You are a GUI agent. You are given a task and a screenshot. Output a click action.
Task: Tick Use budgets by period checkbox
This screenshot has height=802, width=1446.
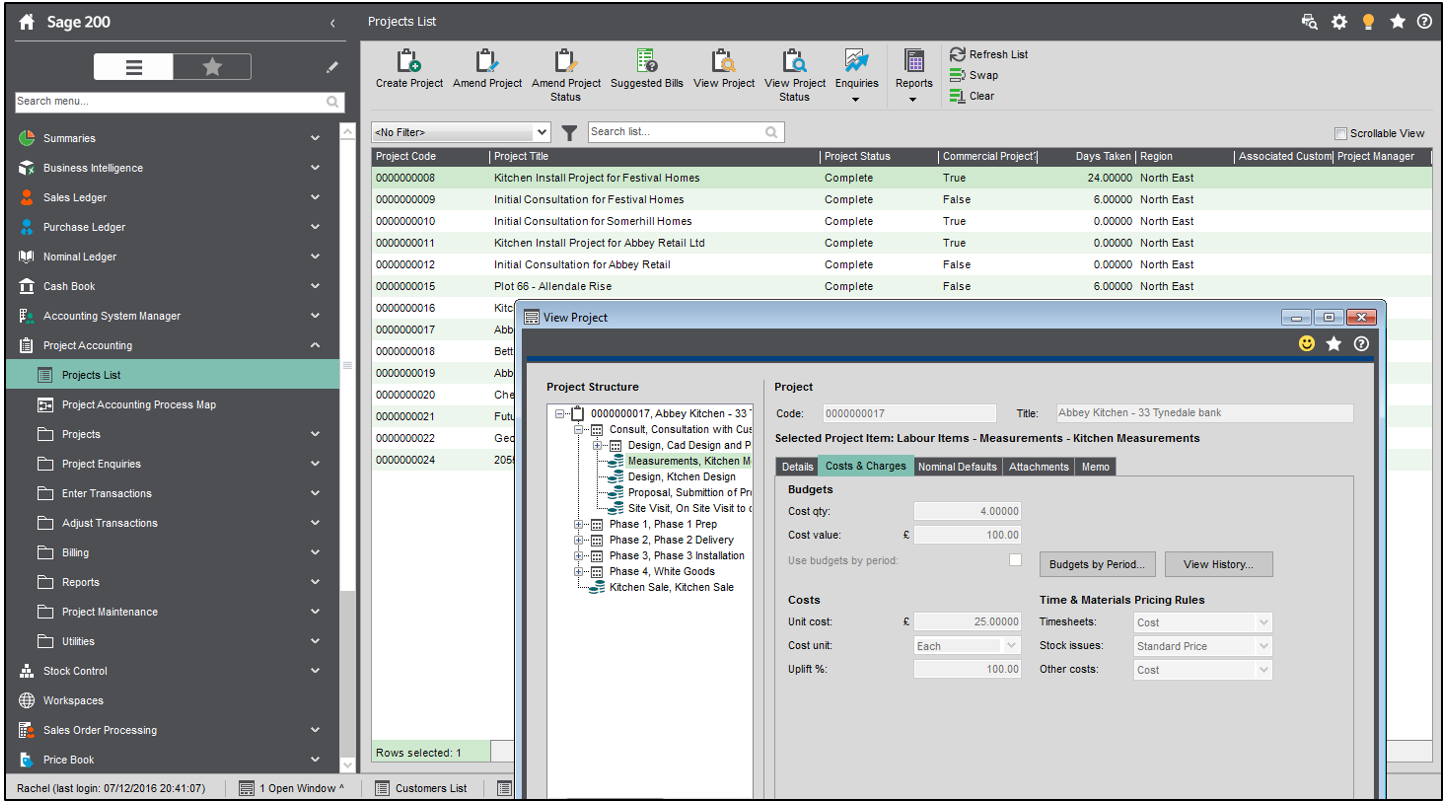coord(1015,560)
